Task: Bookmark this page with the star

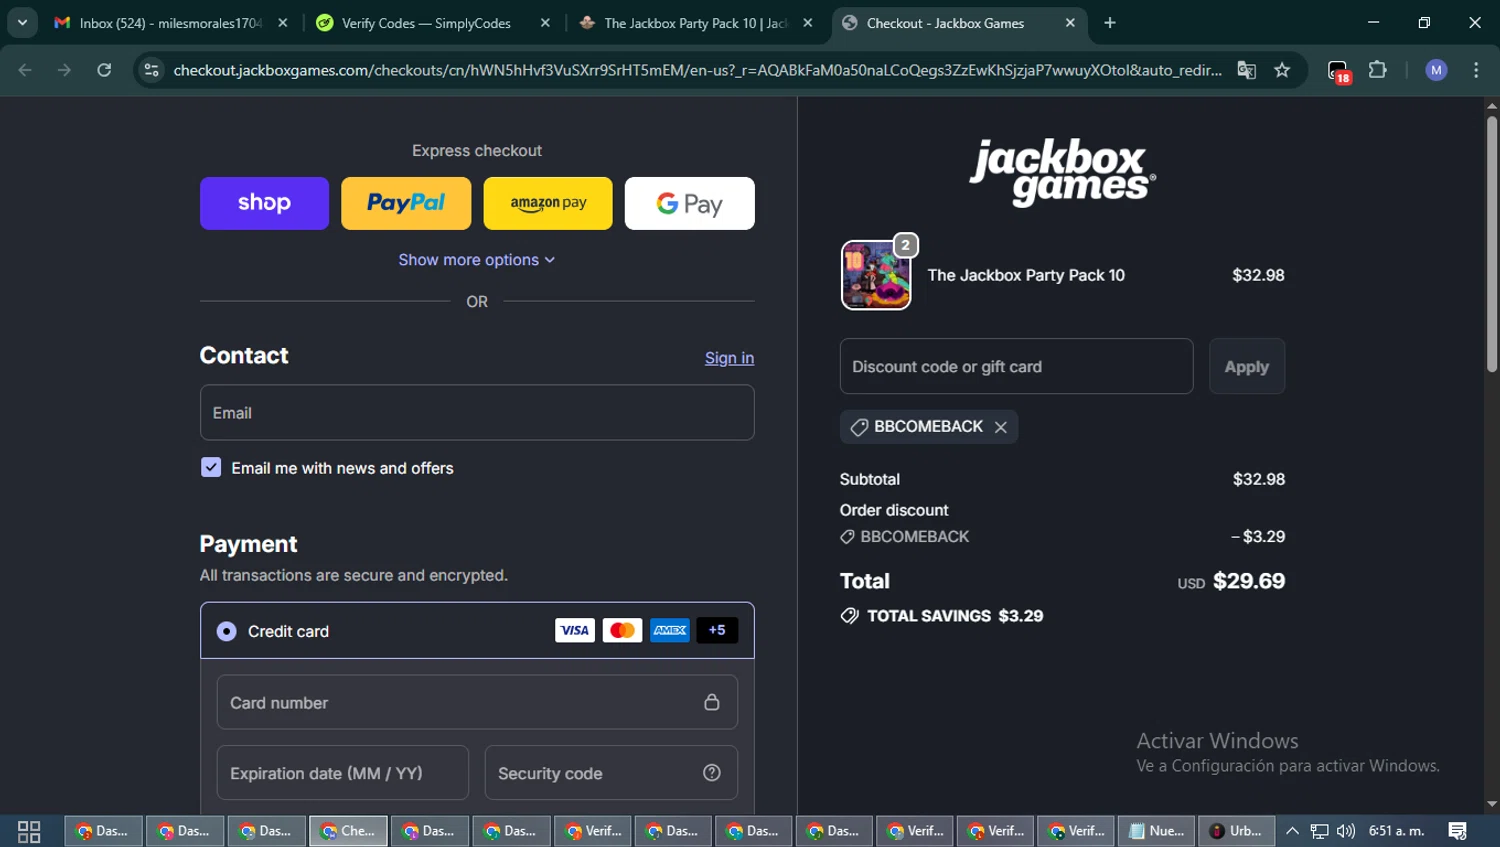Action: coord(1282,70)
